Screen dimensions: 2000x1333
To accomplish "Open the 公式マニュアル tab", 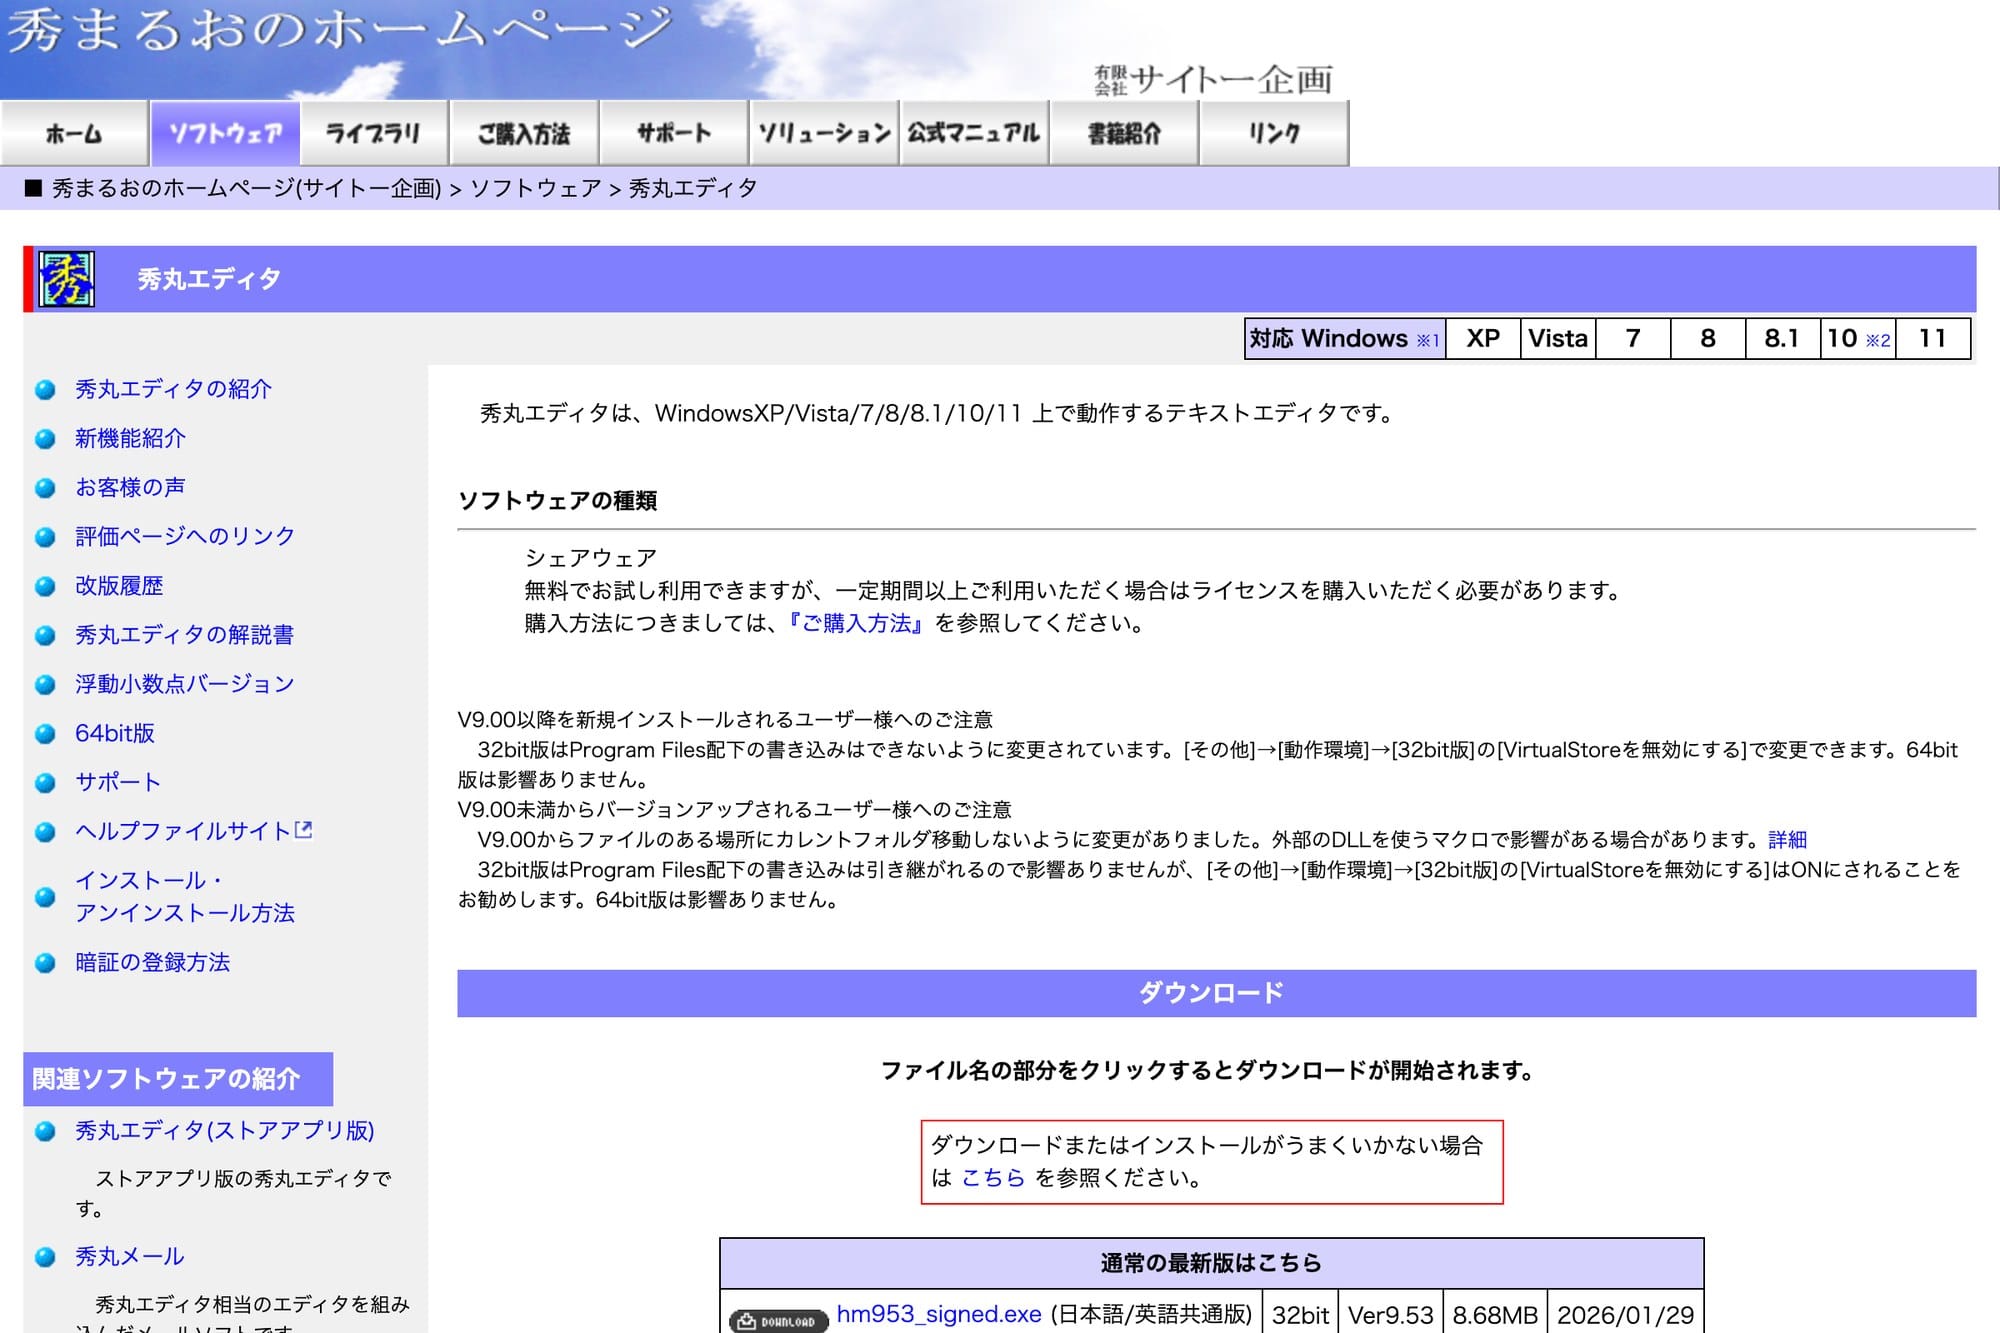I will 974,133.
